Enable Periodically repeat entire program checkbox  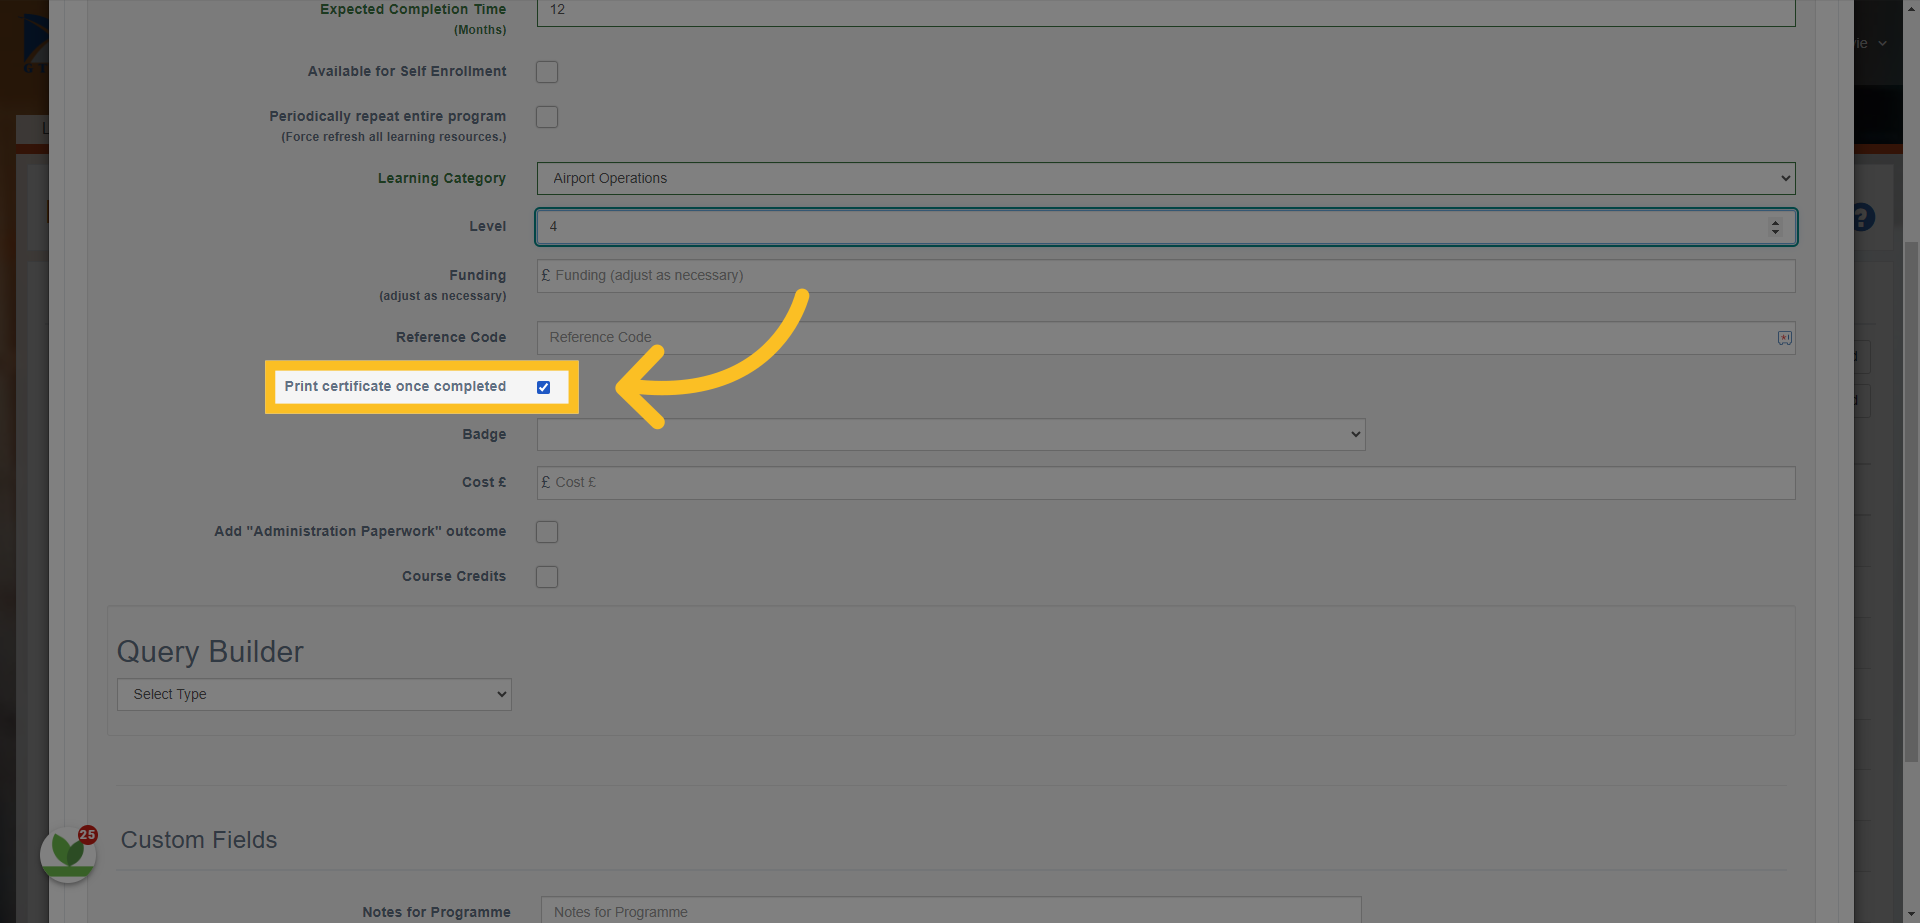pyautogui.click(x=547, y=117)
